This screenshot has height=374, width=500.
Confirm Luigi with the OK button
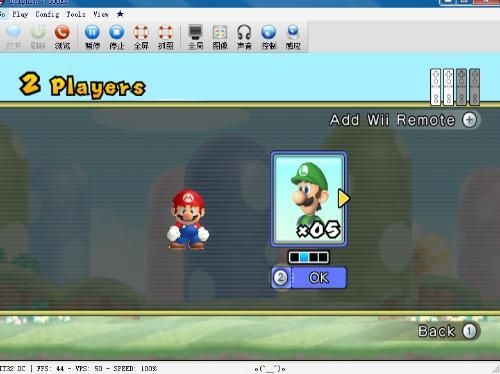tap(309, 278)
